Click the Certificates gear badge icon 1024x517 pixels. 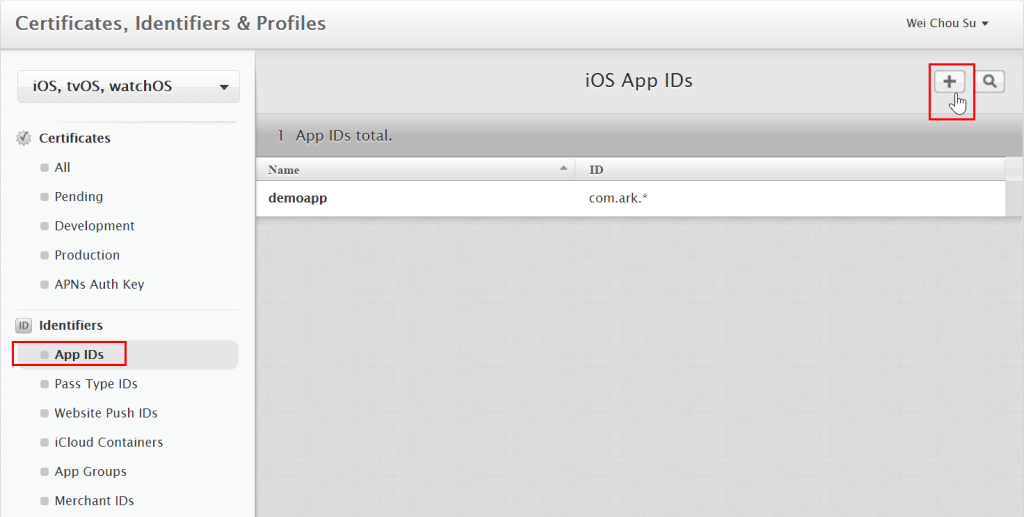[x=24, y=138]
